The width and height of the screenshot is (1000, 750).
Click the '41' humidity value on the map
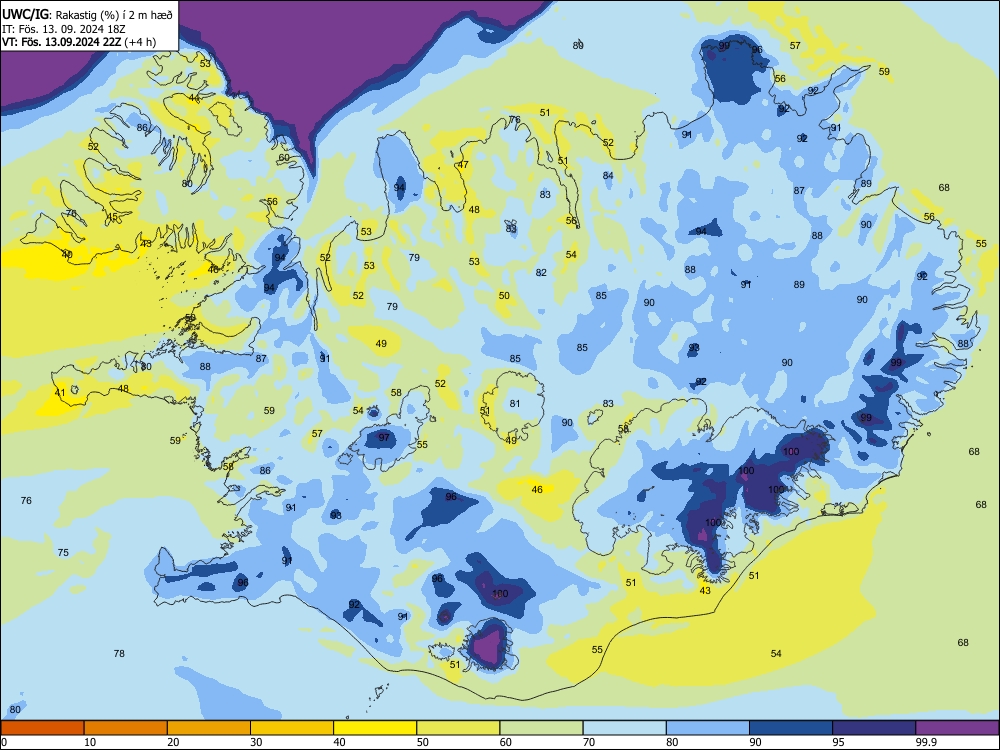(x=60, y=393)
